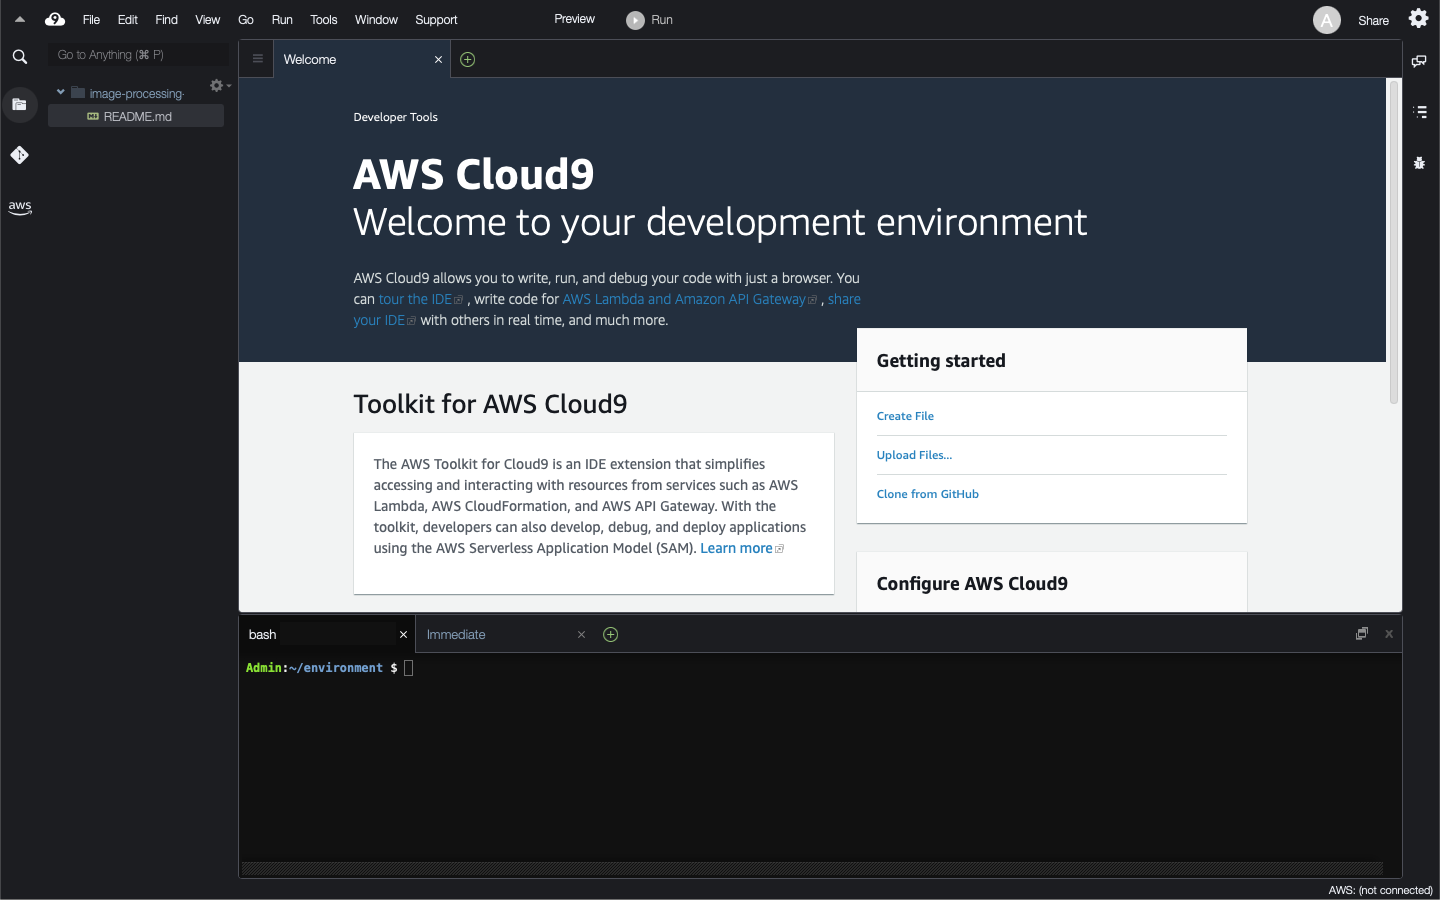The width and height of the screenshot is (1440, 900).
Task: Click the Configure AWS Cloud9 heading
Action: coord(972,584)
